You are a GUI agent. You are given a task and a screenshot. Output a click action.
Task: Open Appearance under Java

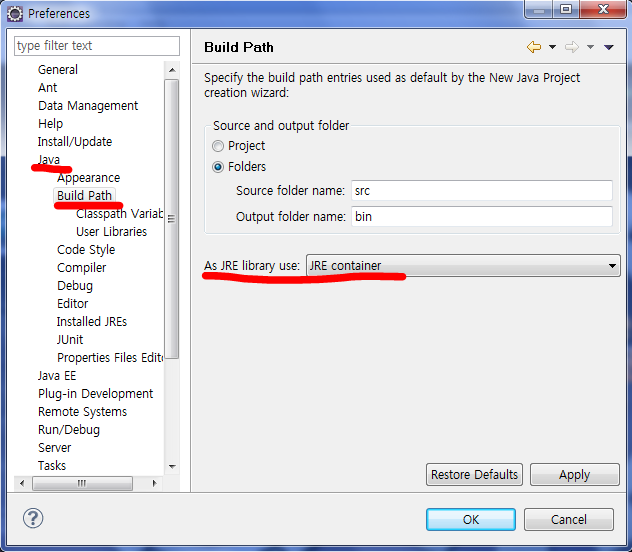pos(89,178)
